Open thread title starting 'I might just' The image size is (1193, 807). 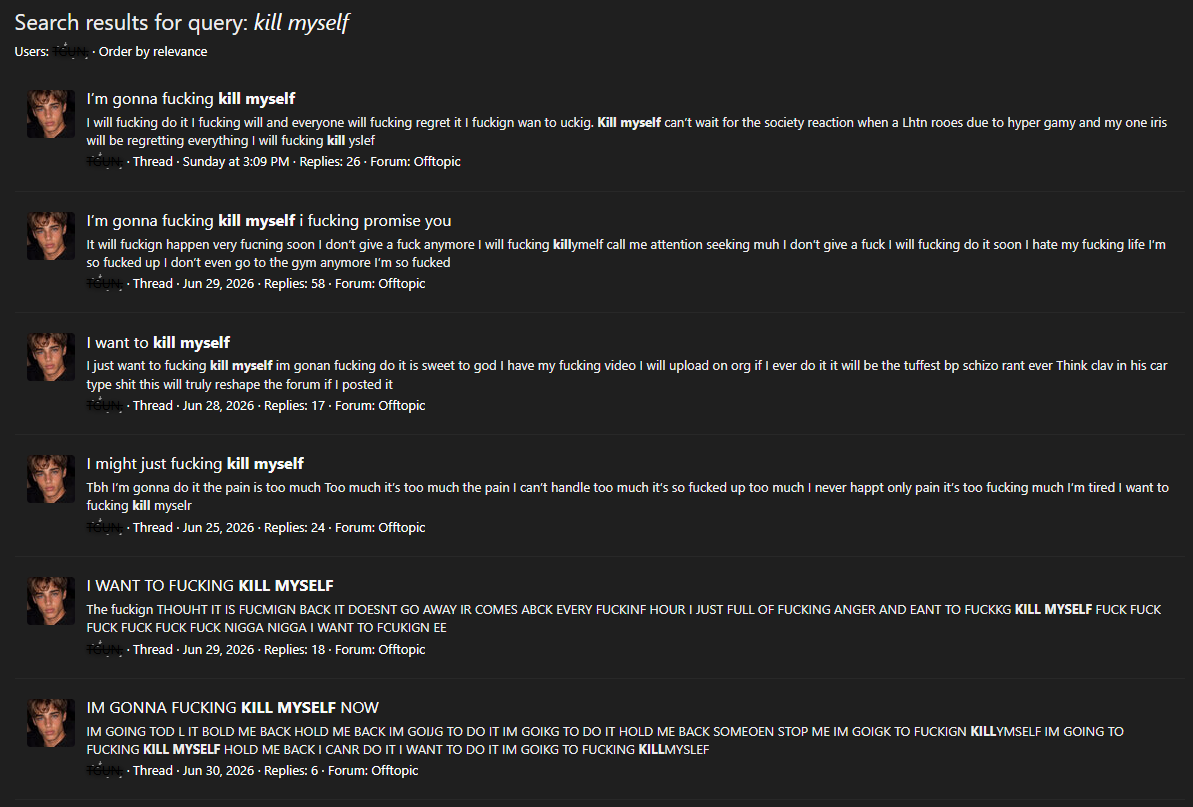coord(195,464)
